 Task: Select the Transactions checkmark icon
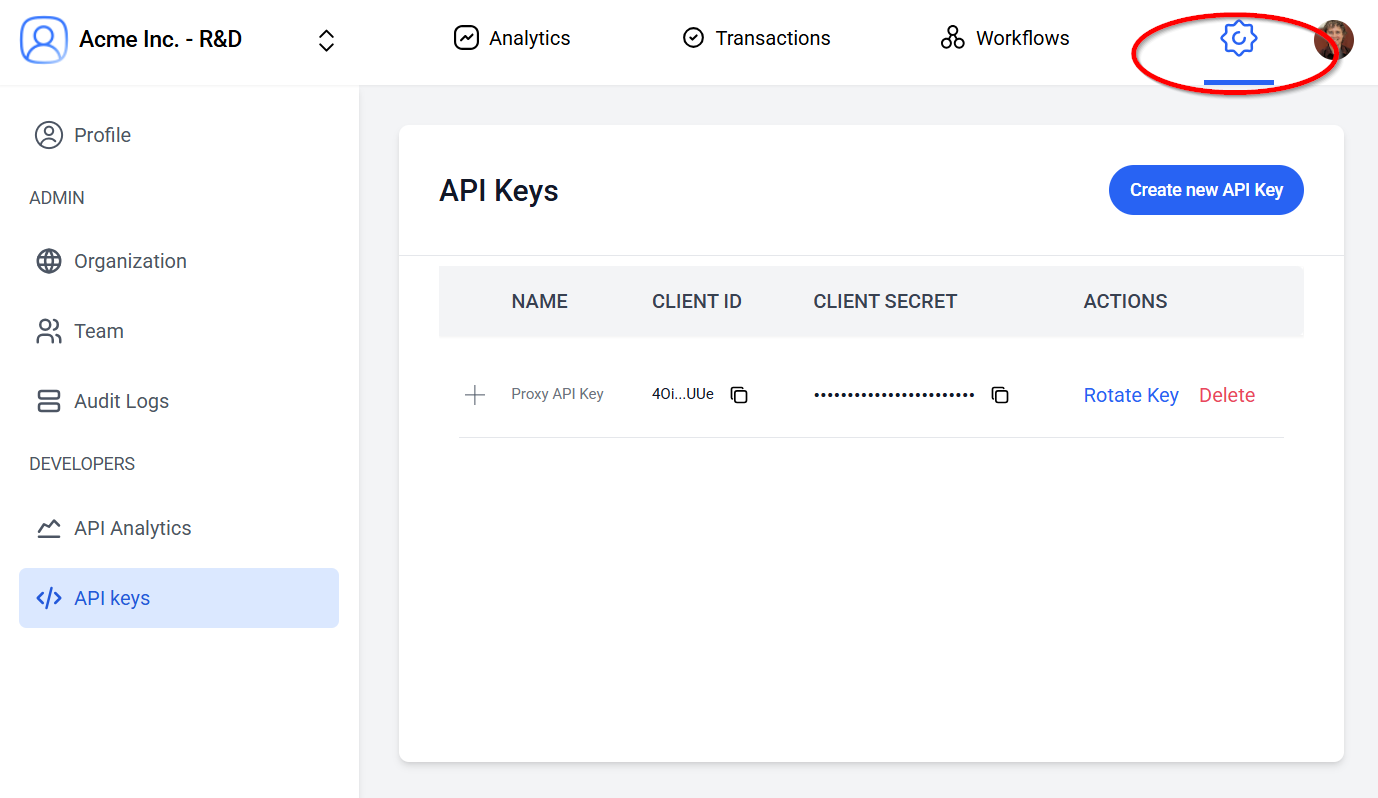[694, 37]
